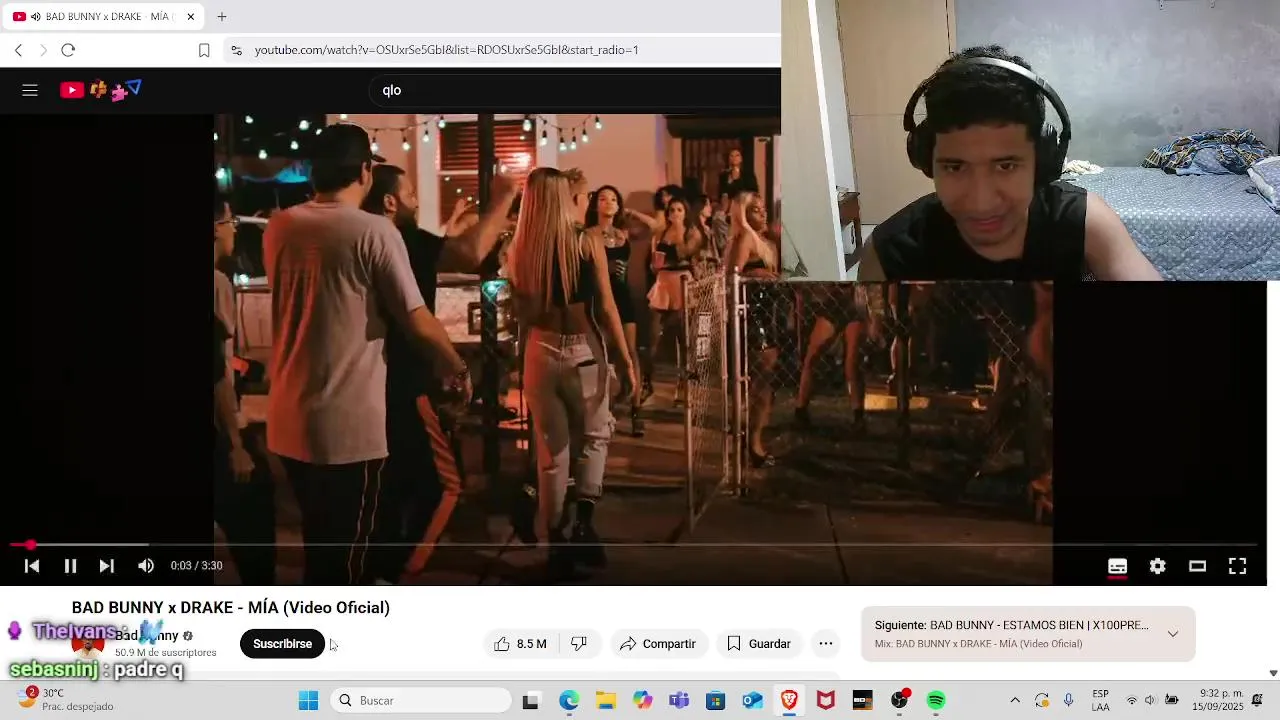Viewport: 1280px width, 720px height.
Task: Skip to the previous video
Action: click(32, 566)
